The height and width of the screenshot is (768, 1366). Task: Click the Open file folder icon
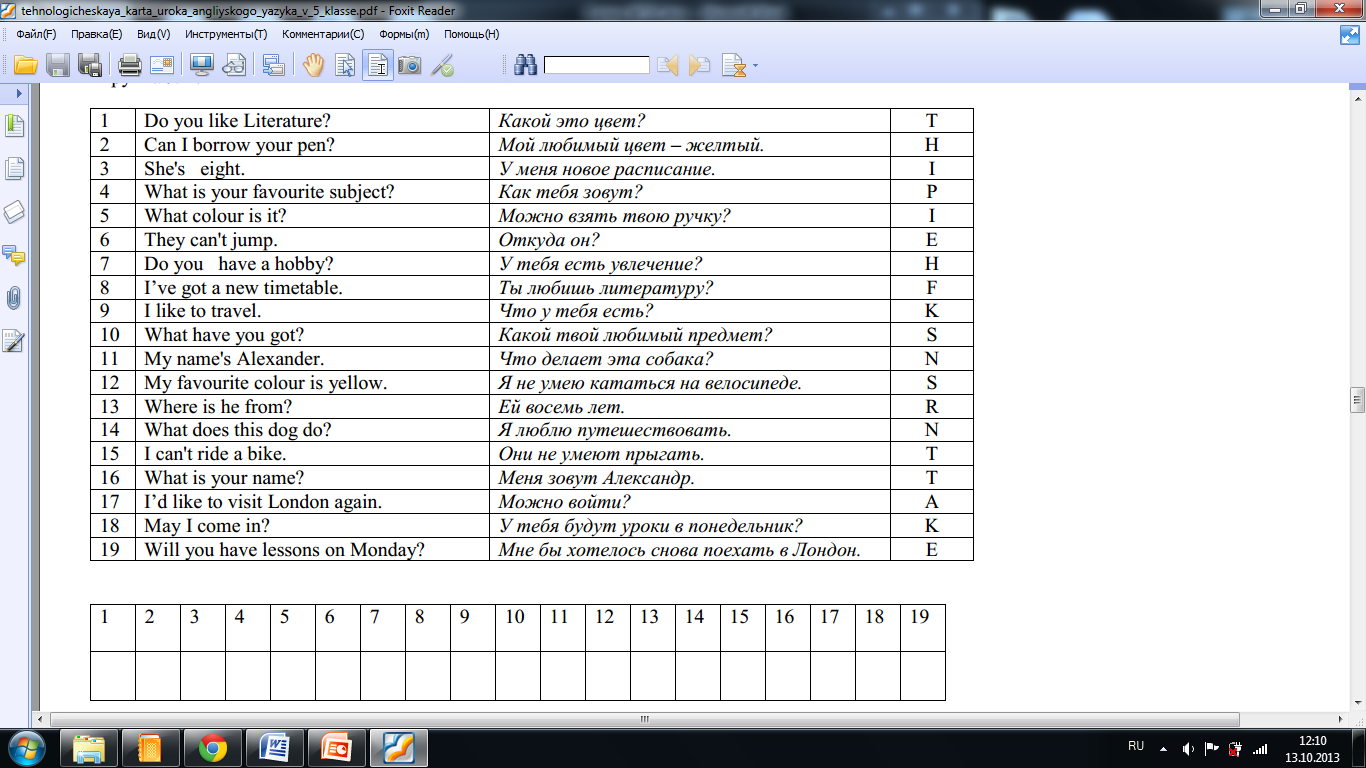pyautogui.click(x=25, y=66)
